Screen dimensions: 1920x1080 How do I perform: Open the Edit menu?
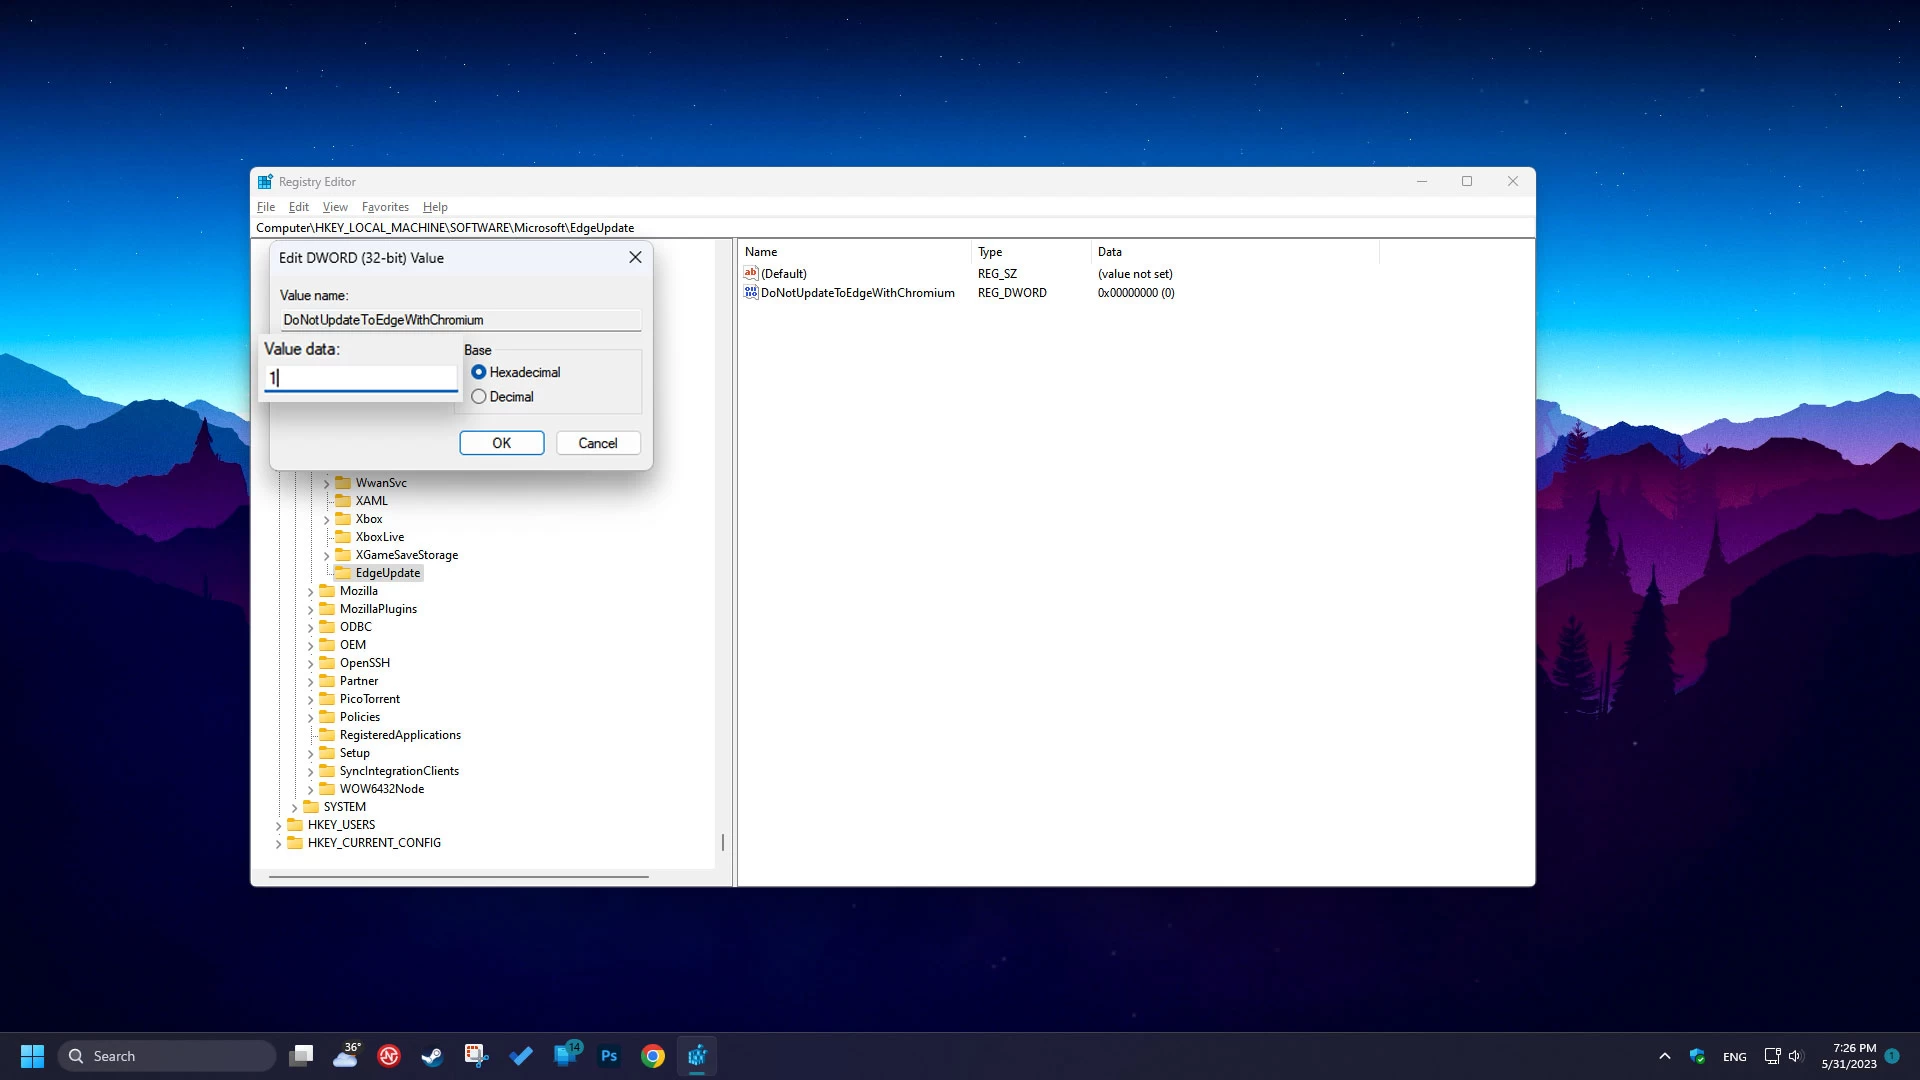(x=299, y=207)
